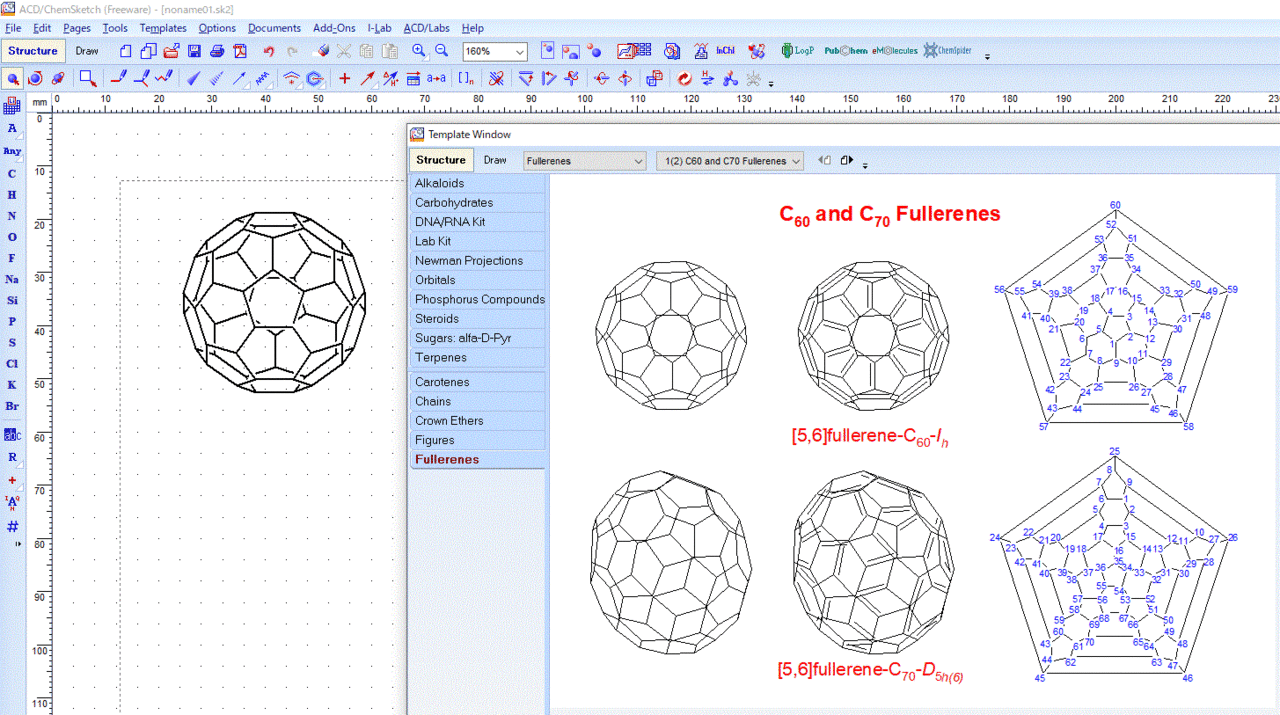Select Silicon Si atom button
1280x715 pixels.
coord(12,300)
